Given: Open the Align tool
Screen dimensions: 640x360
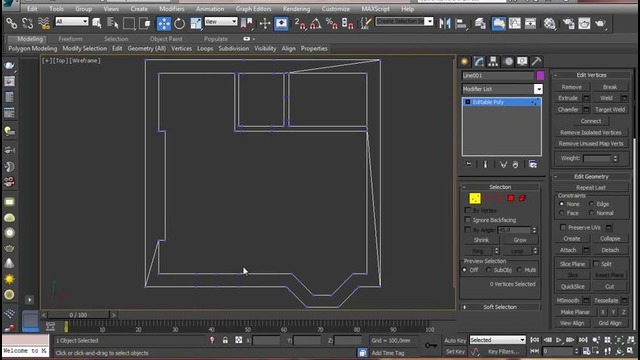Looking at the screenshot, I should pos(461,24).
